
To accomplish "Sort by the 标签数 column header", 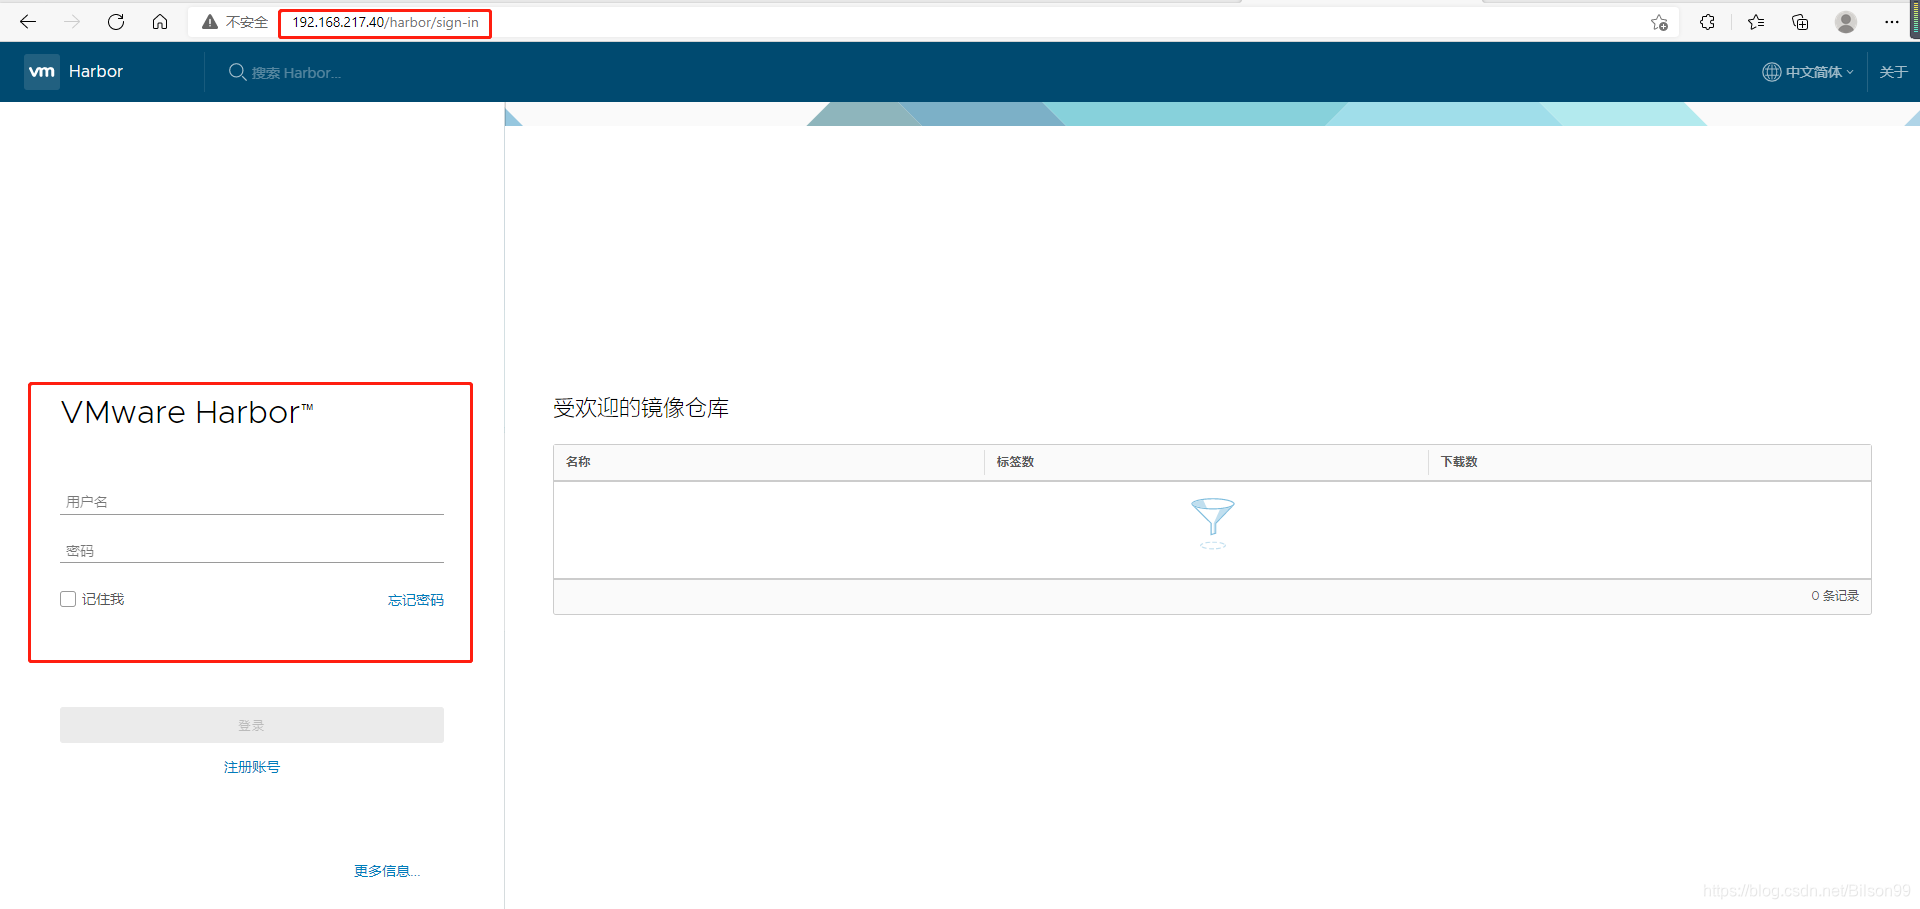I will [1015, 462].
